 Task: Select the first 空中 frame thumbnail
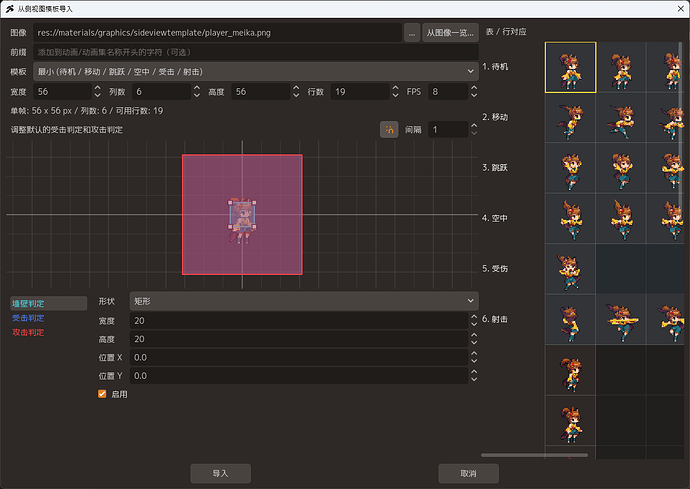point(571,219)
